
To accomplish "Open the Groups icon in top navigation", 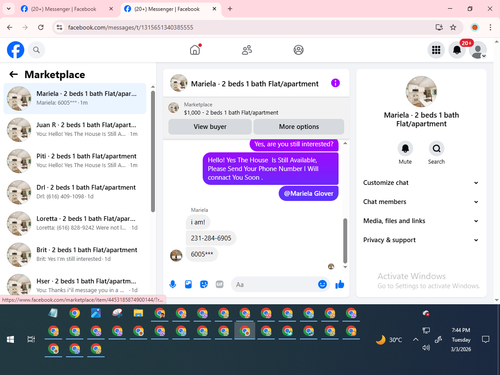I will pyautogui.click(x=298, y=50).
